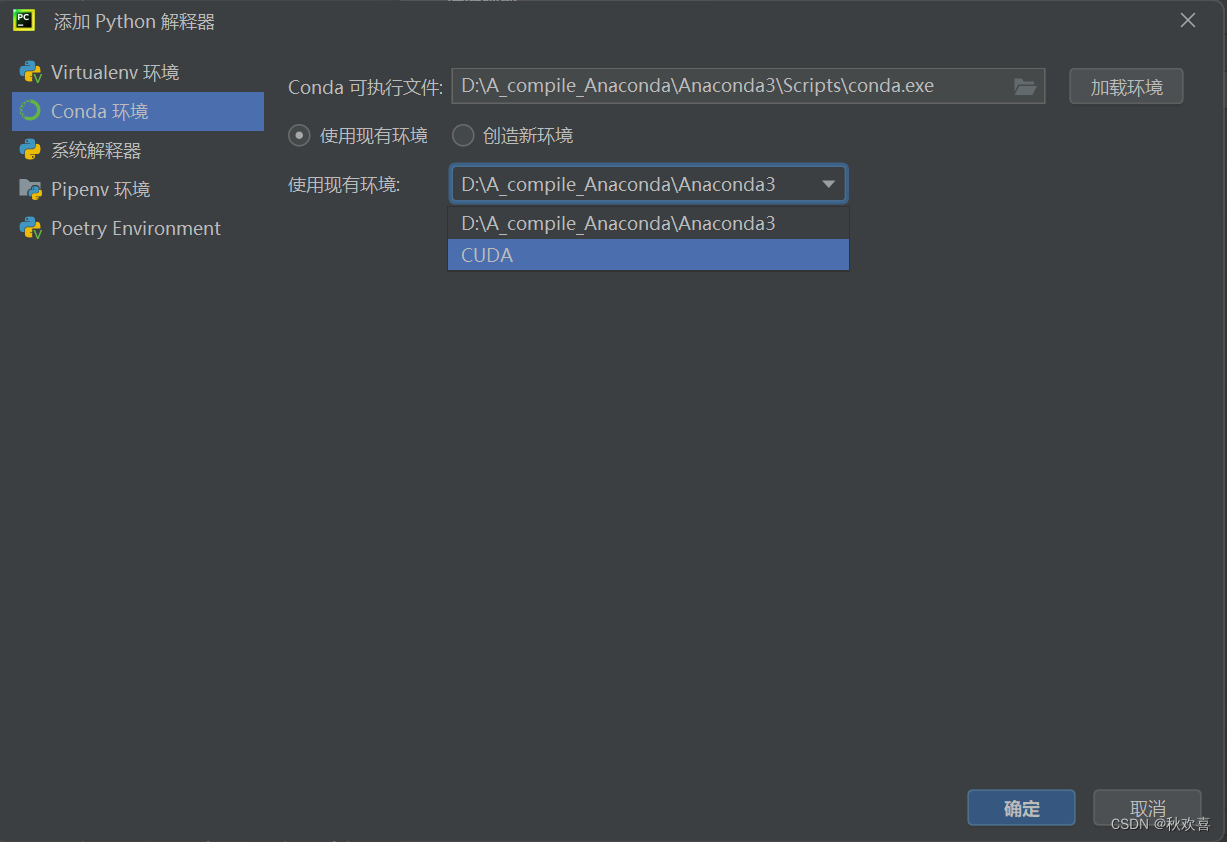Click the PyCharm logo icon
1227x842 pixels.
(22, 20)
